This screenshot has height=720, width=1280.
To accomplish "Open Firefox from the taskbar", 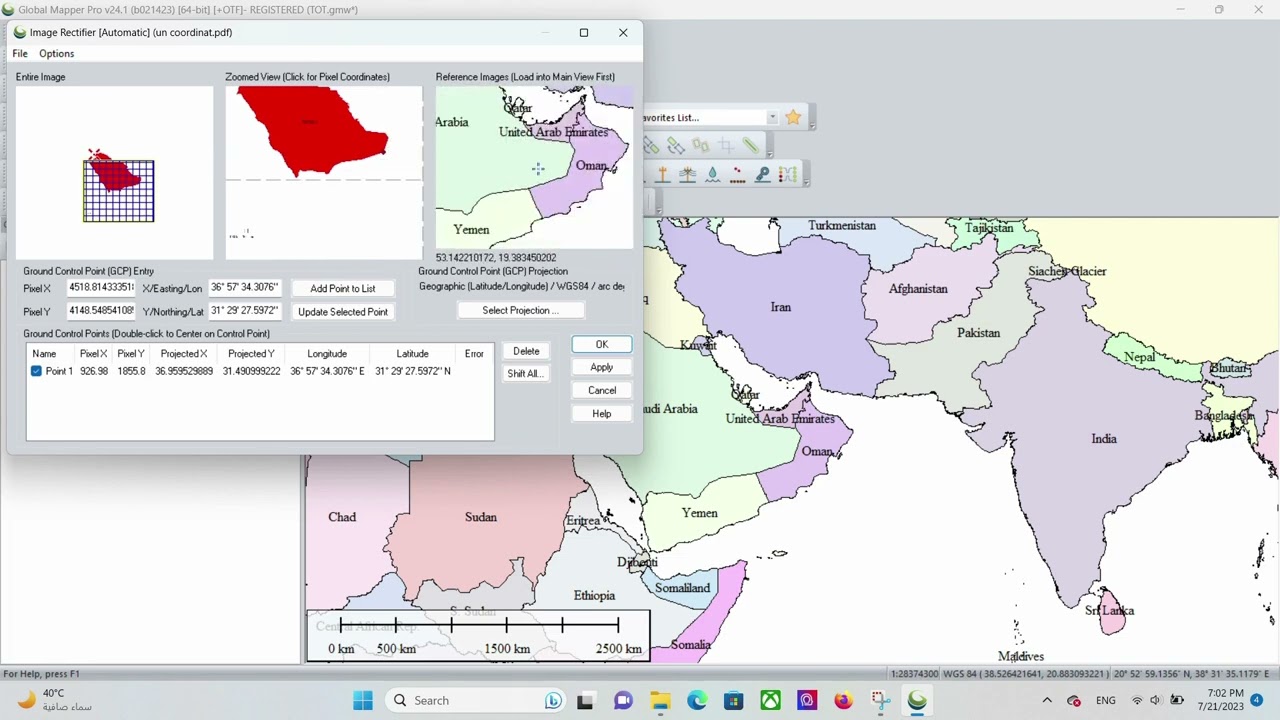I will 843,700.
